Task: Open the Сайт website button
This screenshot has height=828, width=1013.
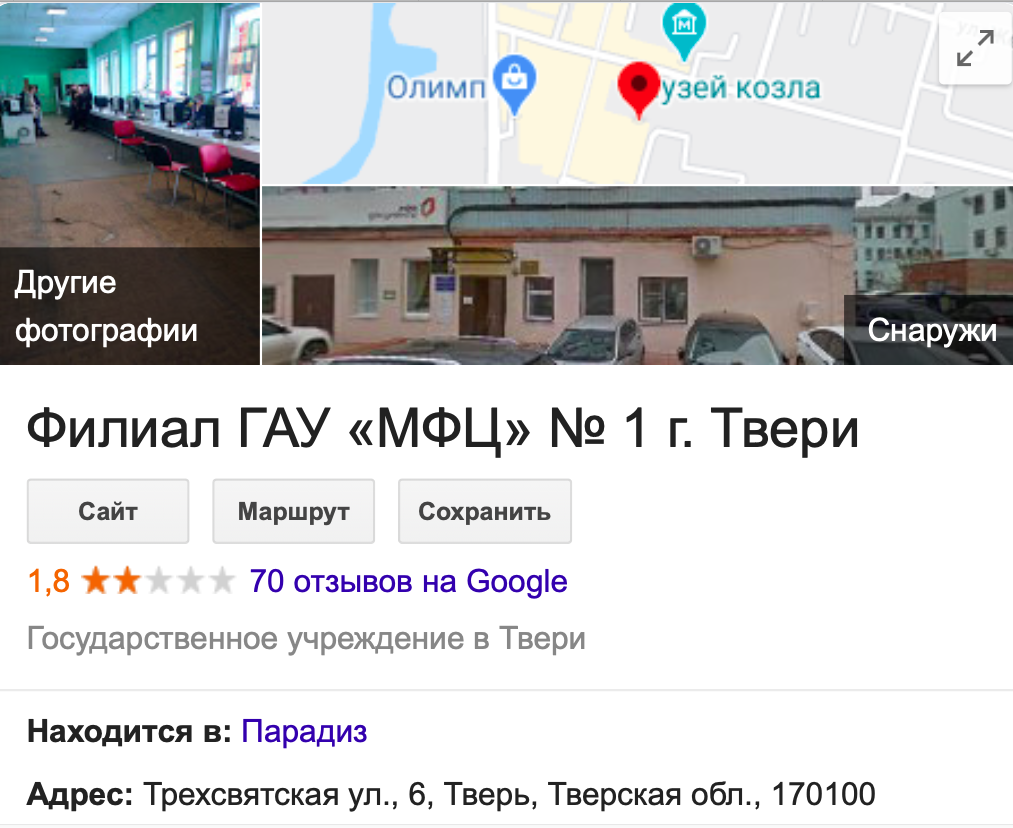Action: click(x=108, y=511)
